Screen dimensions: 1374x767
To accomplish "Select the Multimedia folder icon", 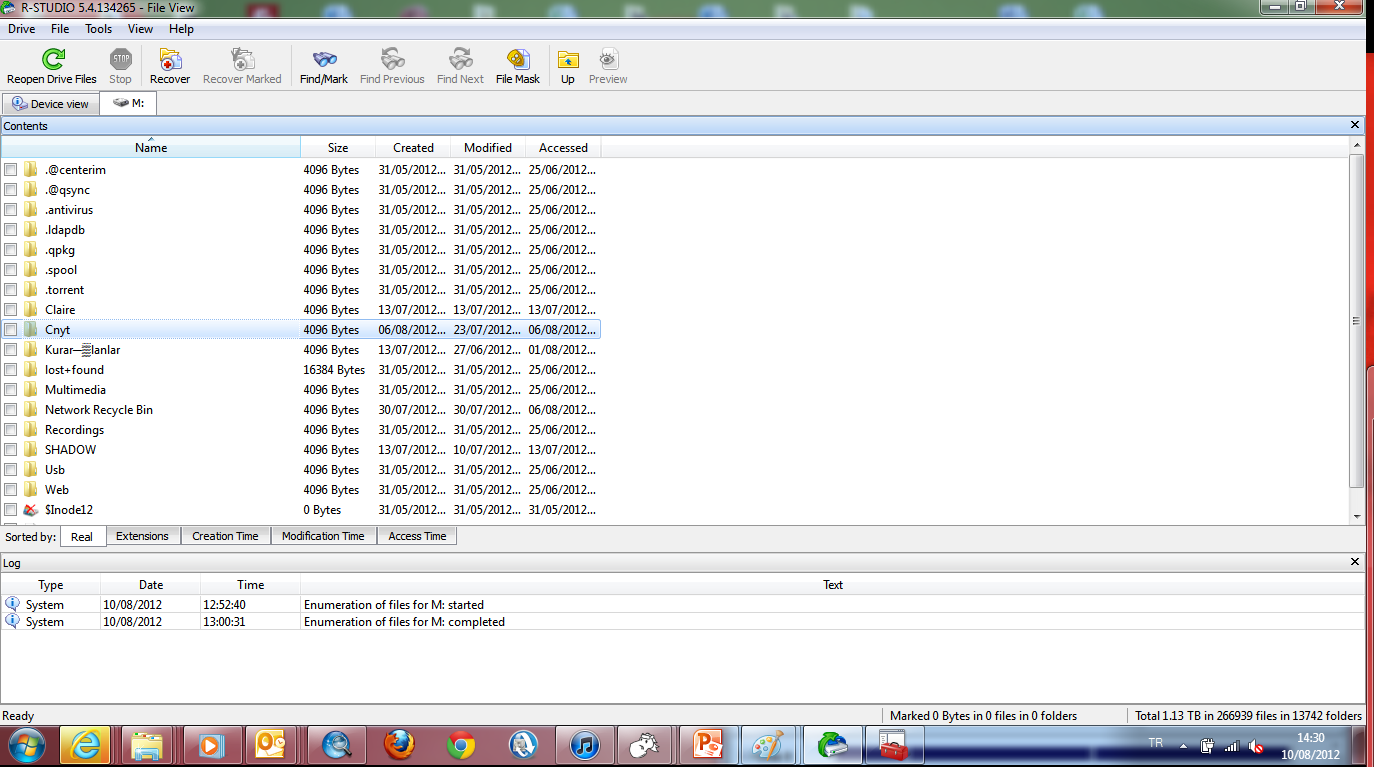I will pyautogui.click(x=31, y=390).
